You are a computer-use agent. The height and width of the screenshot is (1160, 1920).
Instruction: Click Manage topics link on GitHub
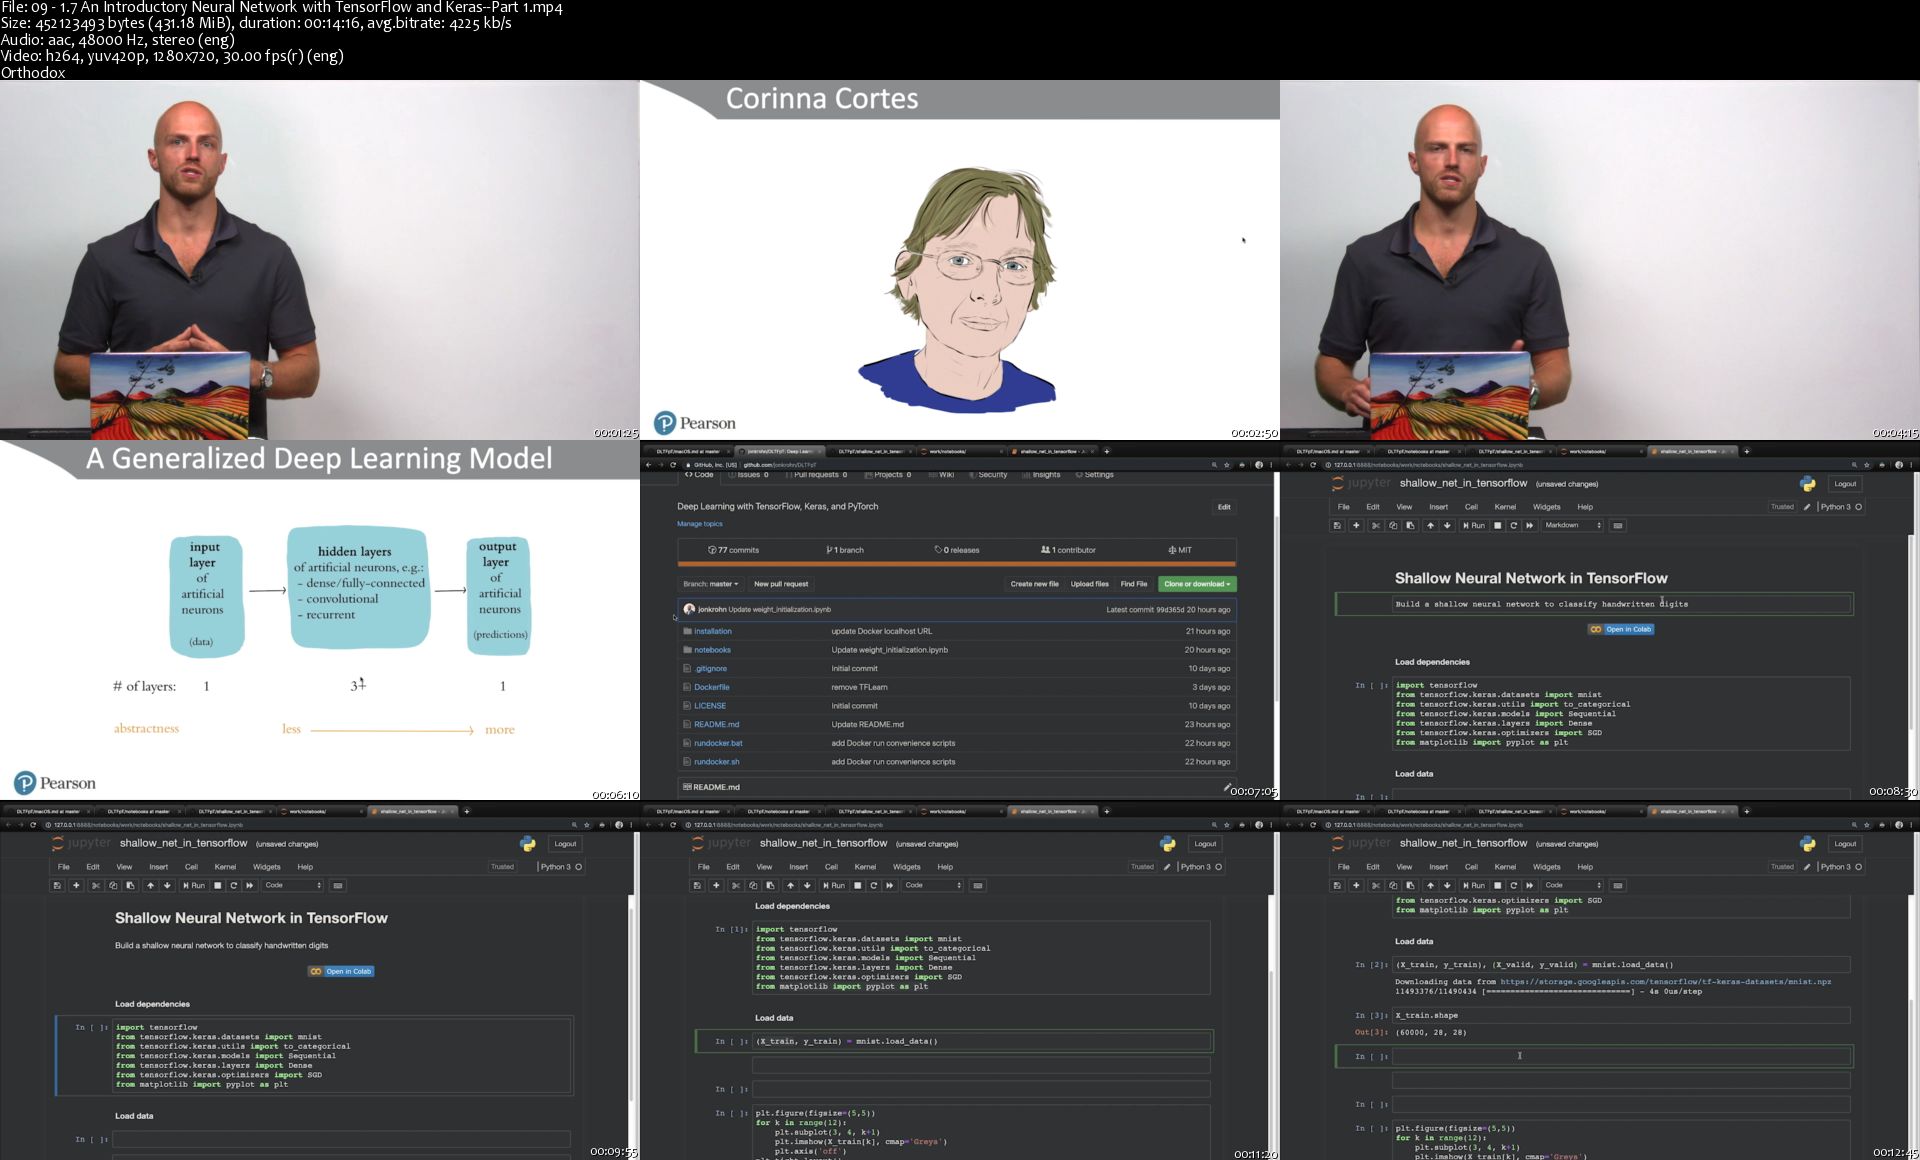pos(699,524)
